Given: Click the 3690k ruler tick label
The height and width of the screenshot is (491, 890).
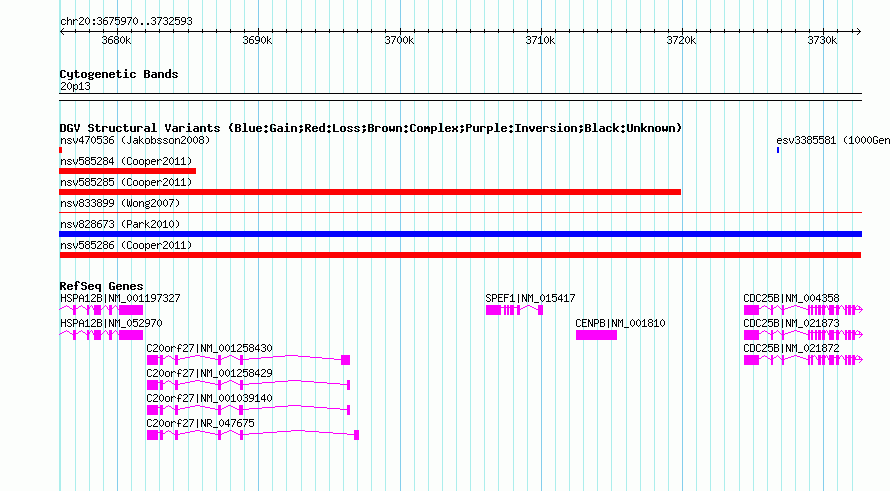Looking at the screenshot, I should click(257, 40).
